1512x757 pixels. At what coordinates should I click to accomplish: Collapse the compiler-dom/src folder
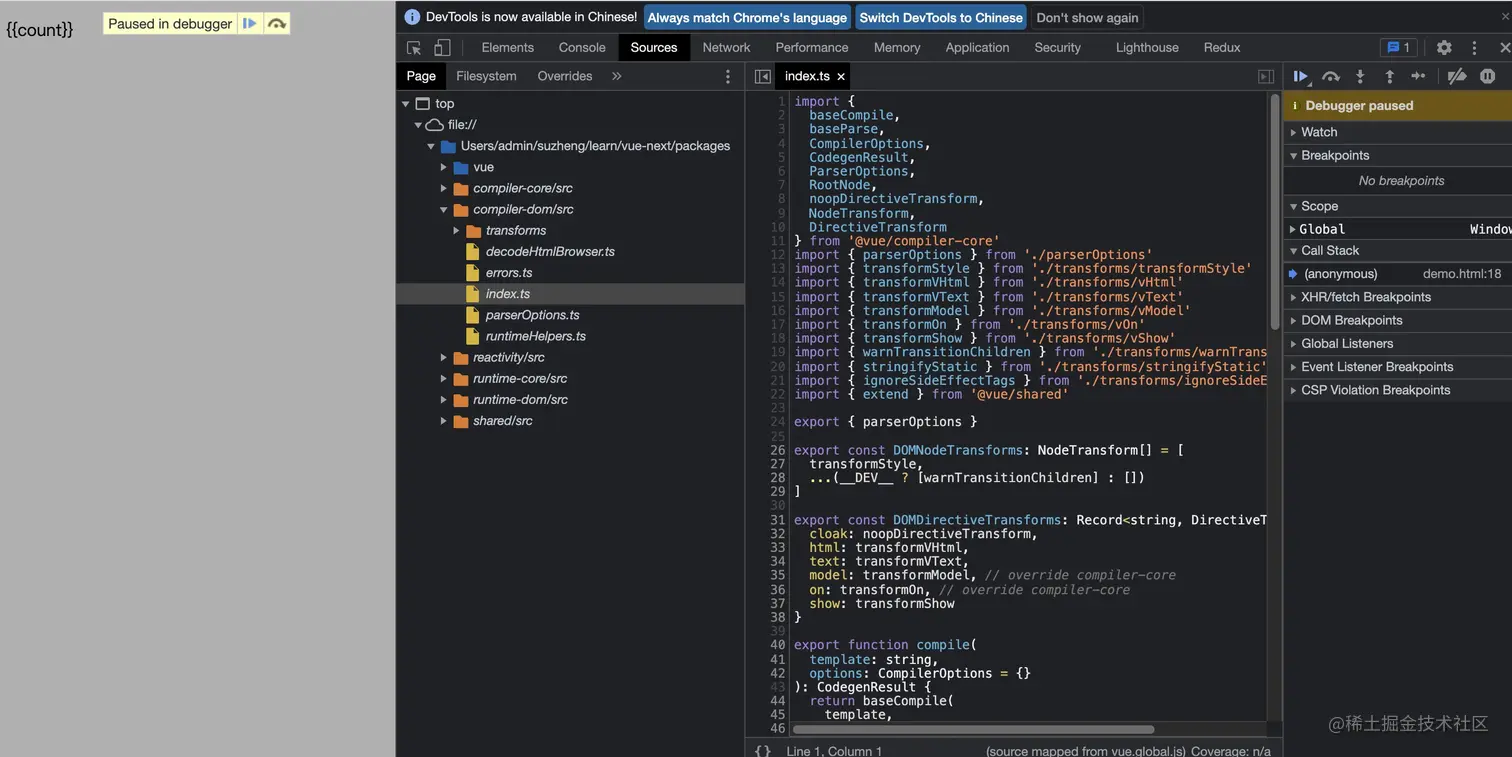click(x=444, y=210)
